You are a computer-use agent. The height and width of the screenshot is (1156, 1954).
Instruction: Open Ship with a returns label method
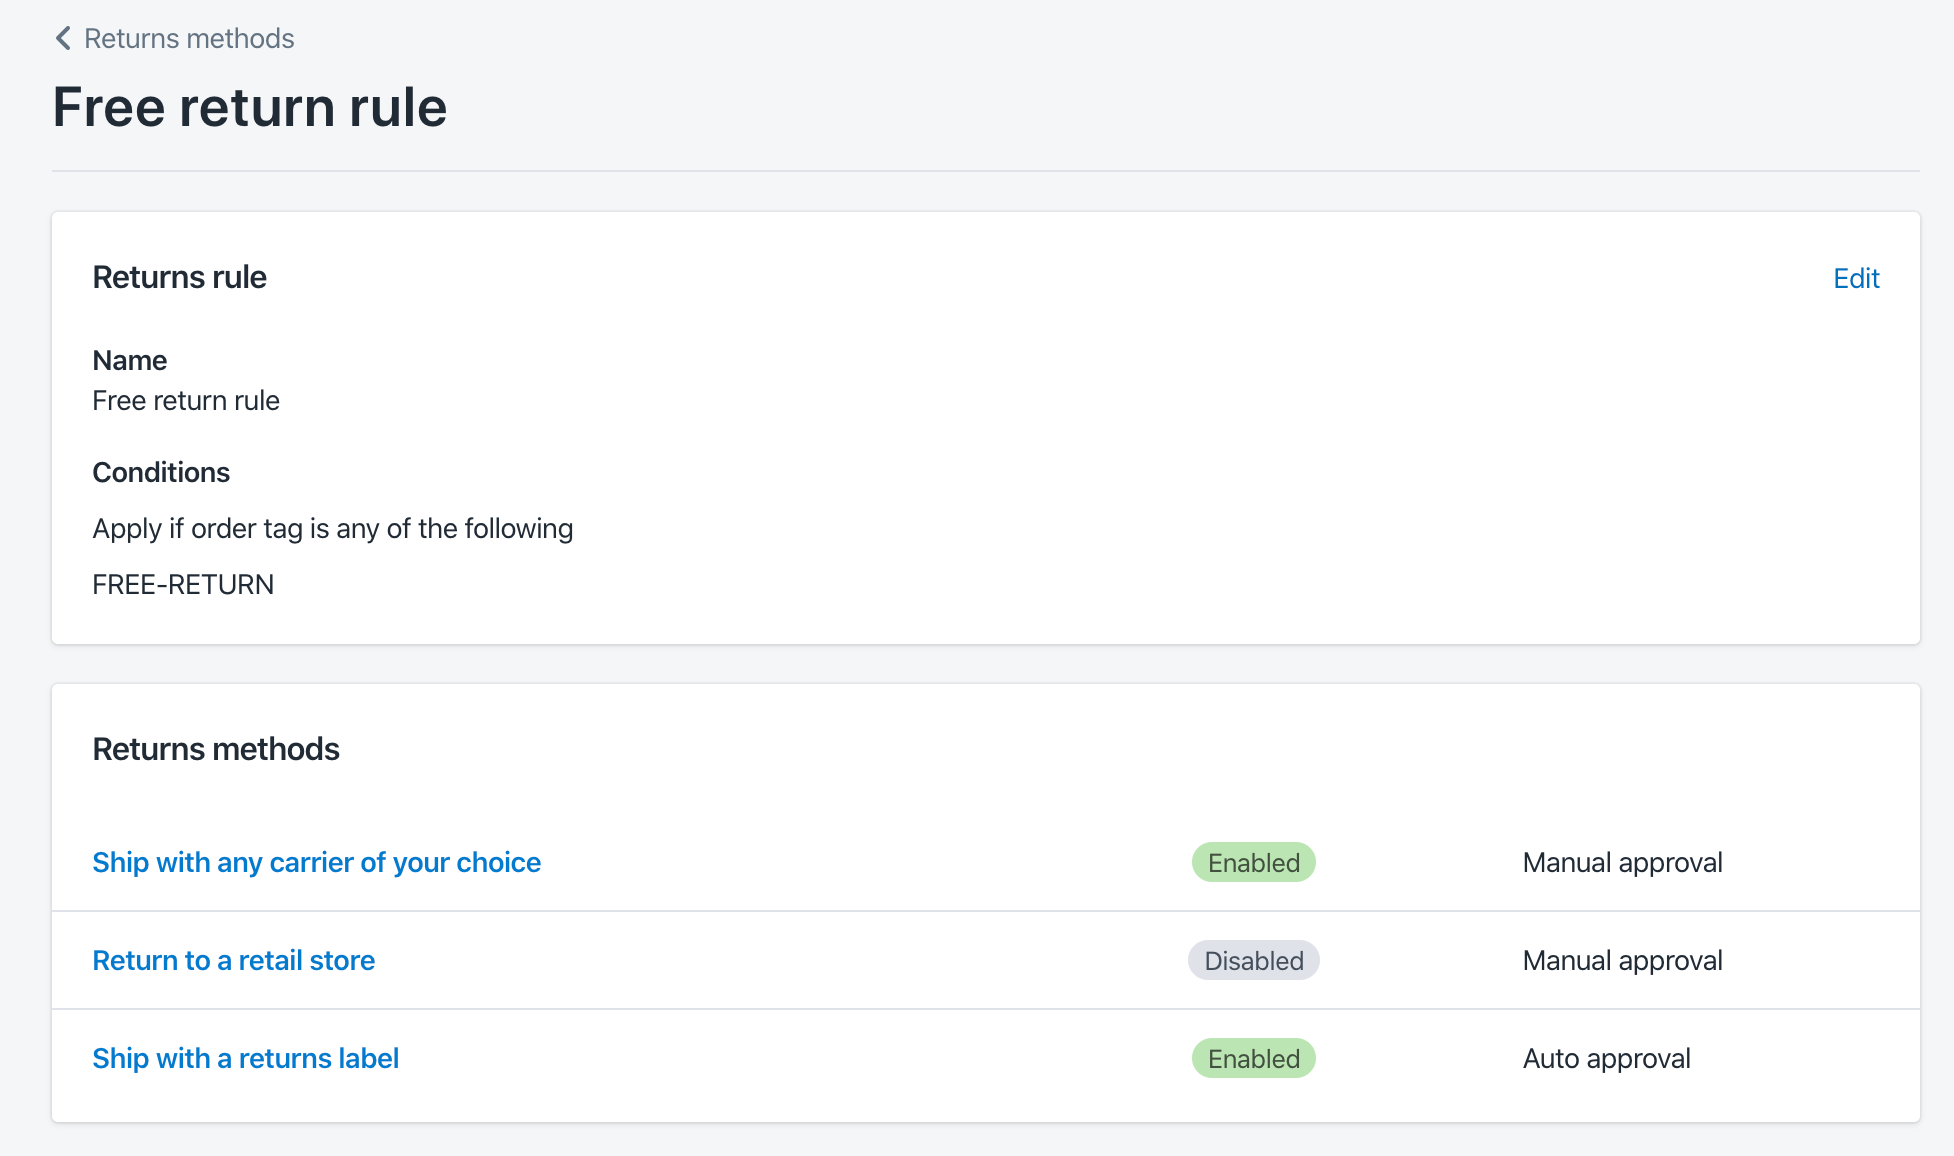(245, 1058)
